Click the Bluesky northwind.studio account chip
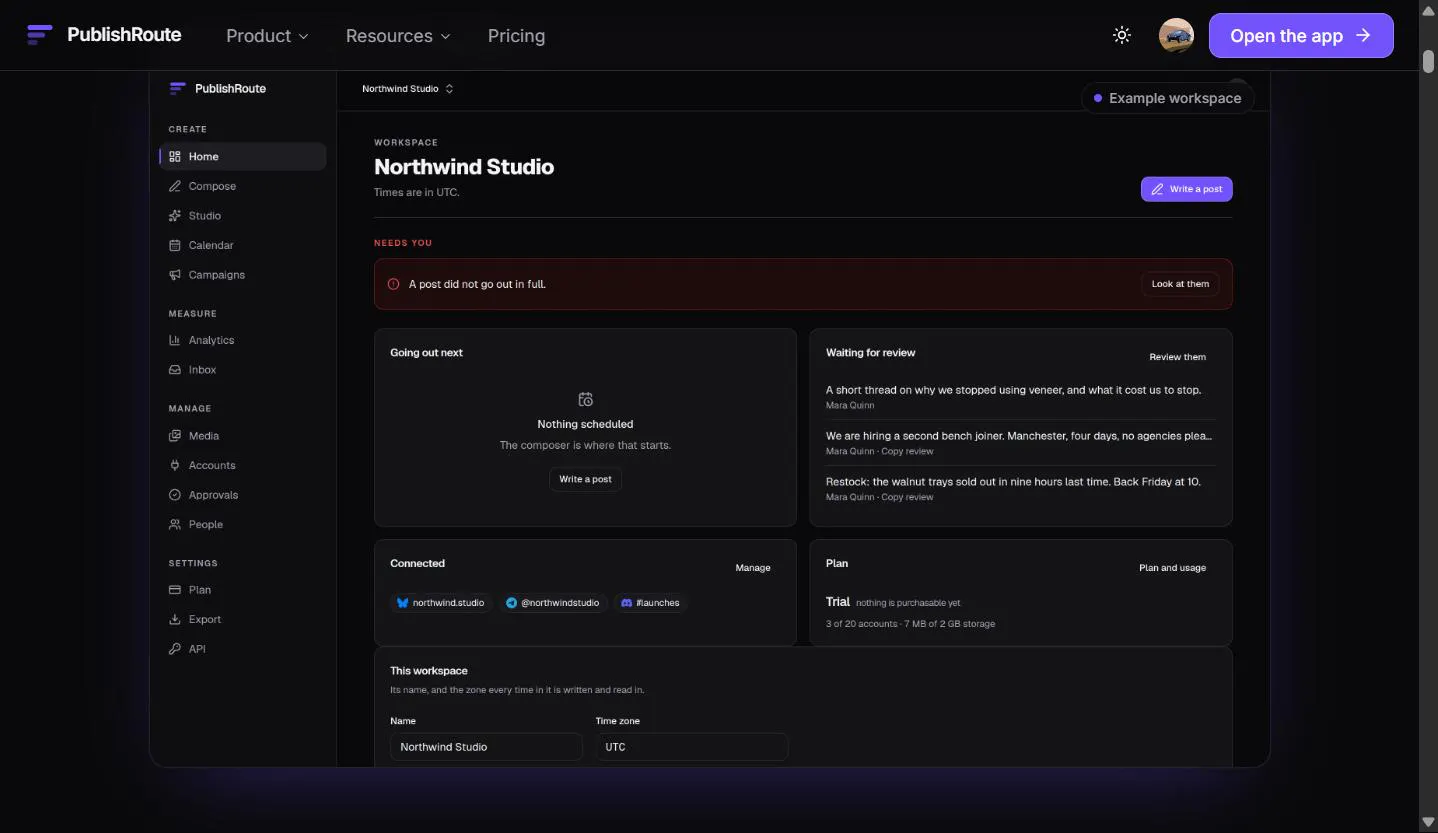The image size is (1438, 833). 441,603
